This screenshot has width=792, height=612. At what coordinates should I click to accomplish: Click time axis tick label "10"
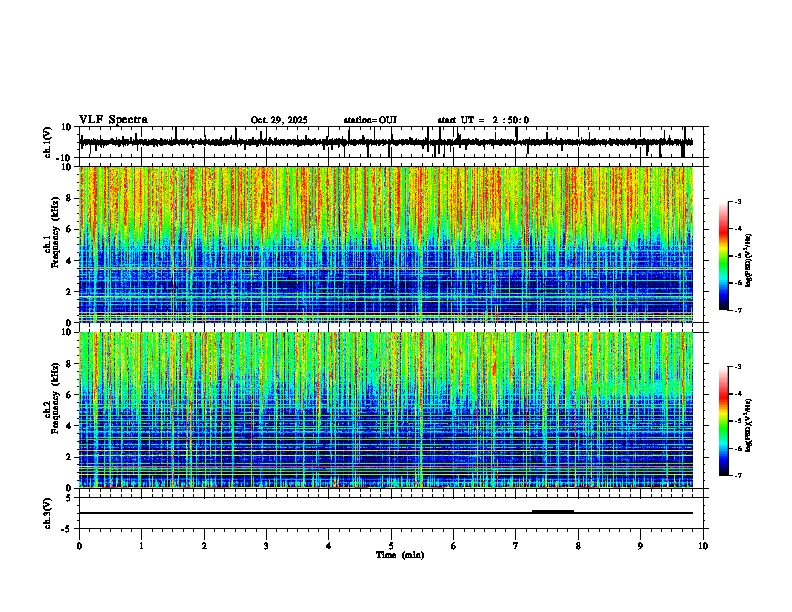click(703, 546)
